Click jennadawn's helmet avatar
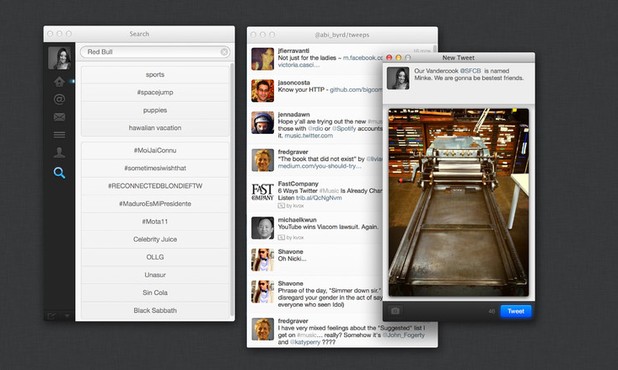 pyautogui.click(x=262, y=123)
